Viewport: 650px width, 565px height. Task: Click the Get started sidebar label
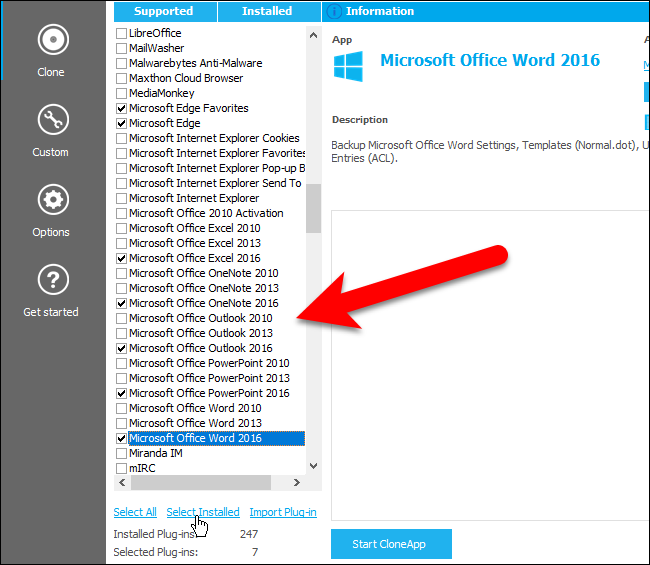(51, 312)
